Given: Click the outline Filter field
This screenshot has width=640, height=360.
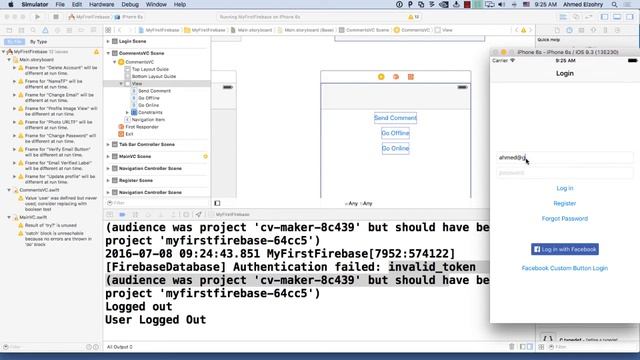Looking at the screenshot, I should [157, 203].
